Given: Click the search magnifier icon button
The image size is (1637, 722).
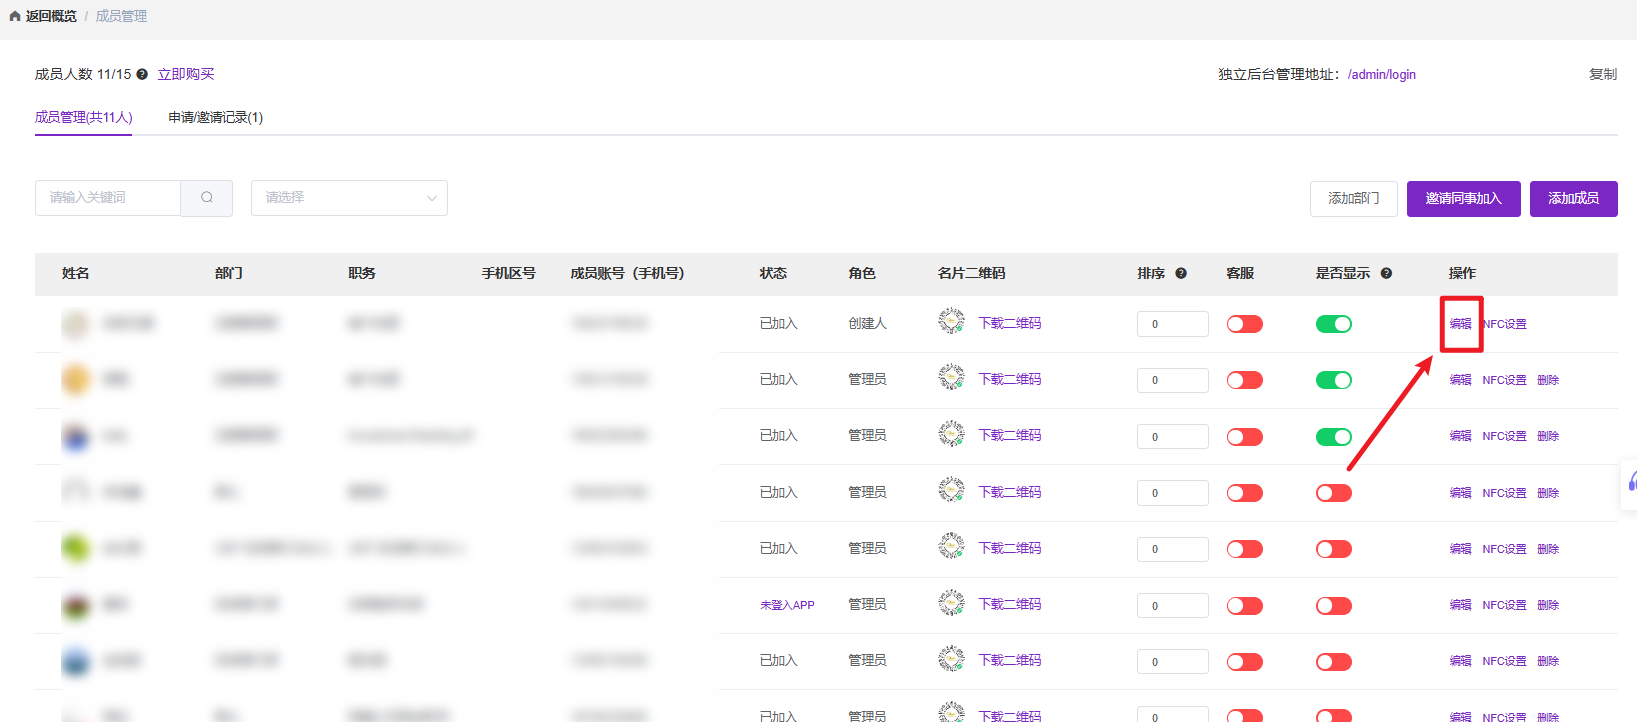Looking at the screenshot, I should click(x=207, y=198).
